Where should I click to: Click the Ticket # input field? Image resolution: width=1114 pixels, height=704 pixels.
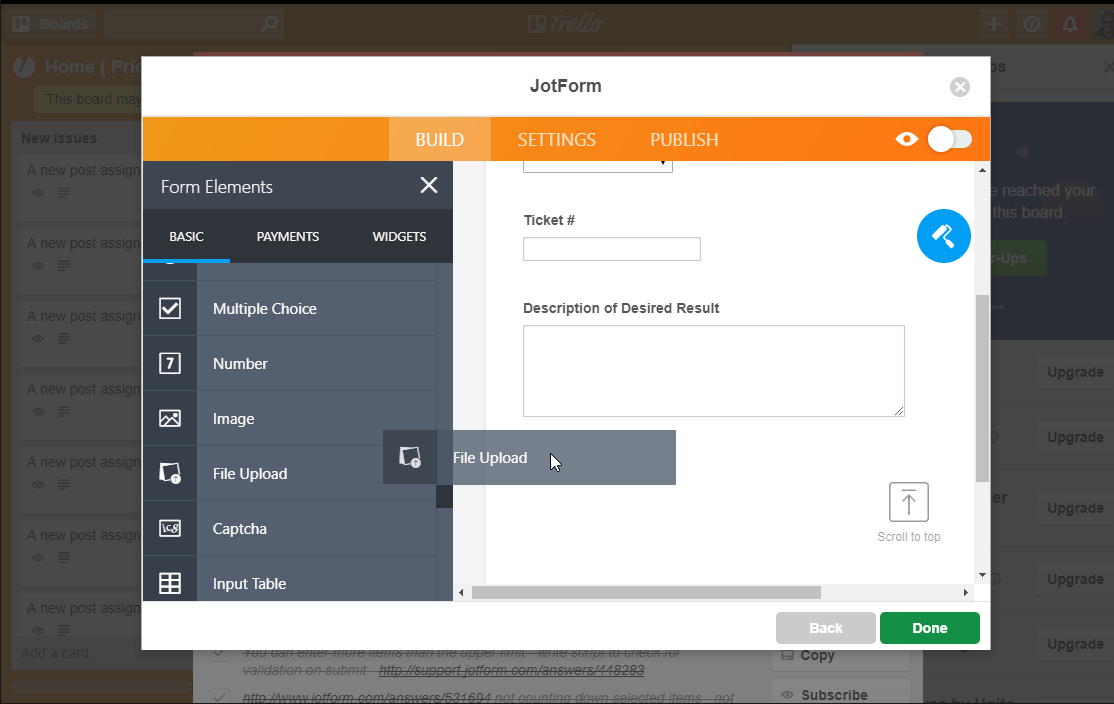[x=611, y=249]
